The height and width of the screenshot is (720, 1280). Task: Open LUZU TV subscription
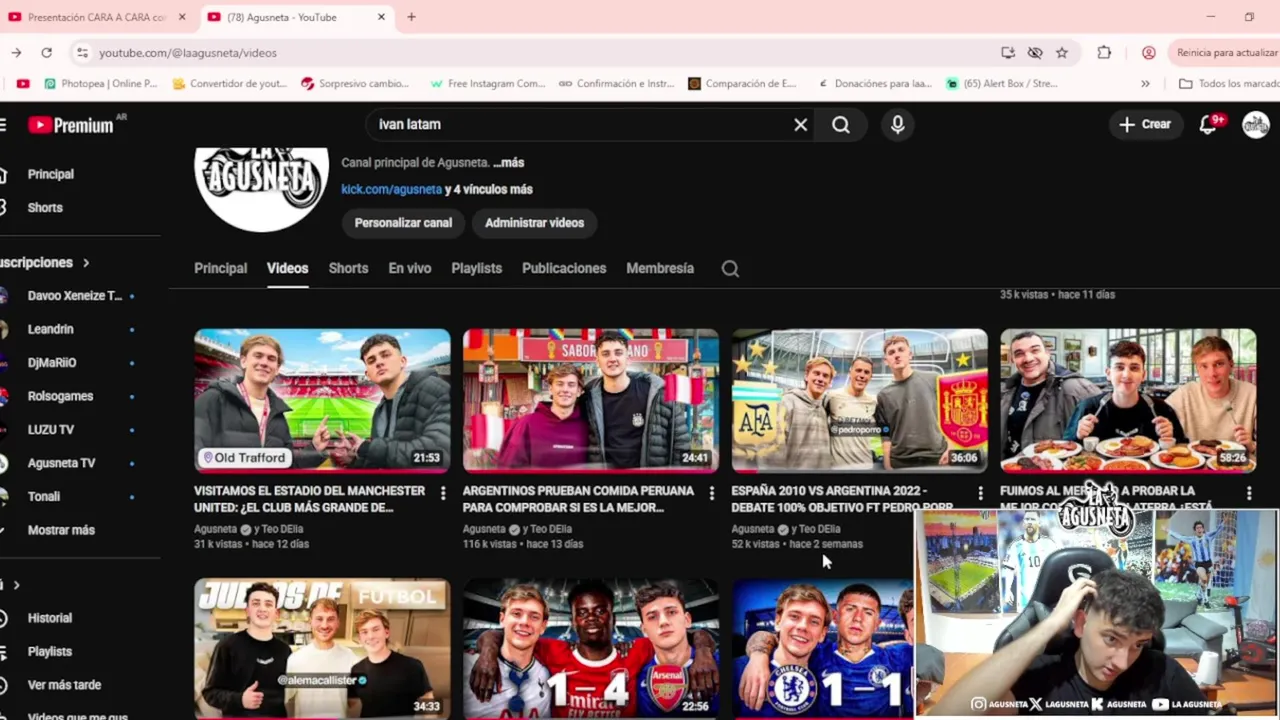pos(51,430)
